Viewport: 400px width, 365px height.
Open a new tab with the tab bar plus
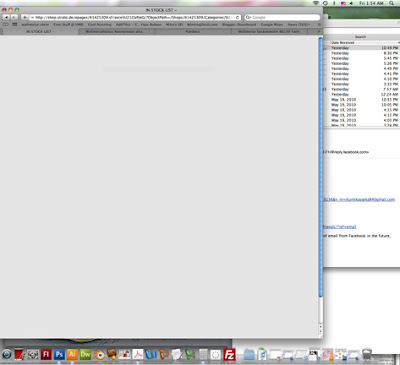click(x=319, y=31)
